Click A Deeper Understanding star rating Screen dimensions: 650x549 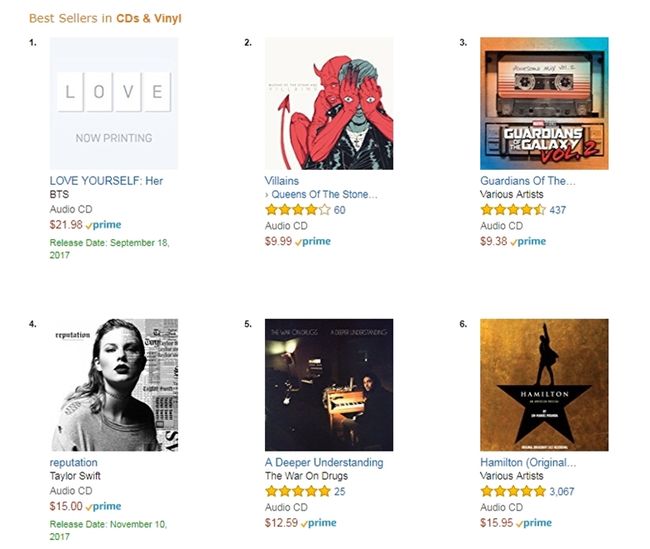pos(297,492)
